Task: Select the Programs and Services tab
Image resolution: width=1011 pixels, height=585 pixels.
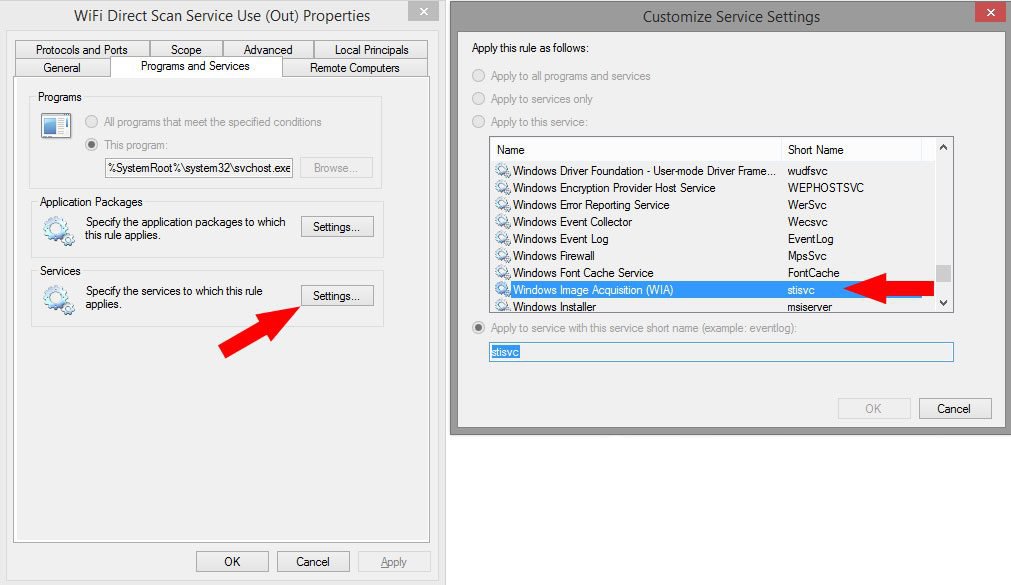Action: pyautogui.click(x=195, y=66)
